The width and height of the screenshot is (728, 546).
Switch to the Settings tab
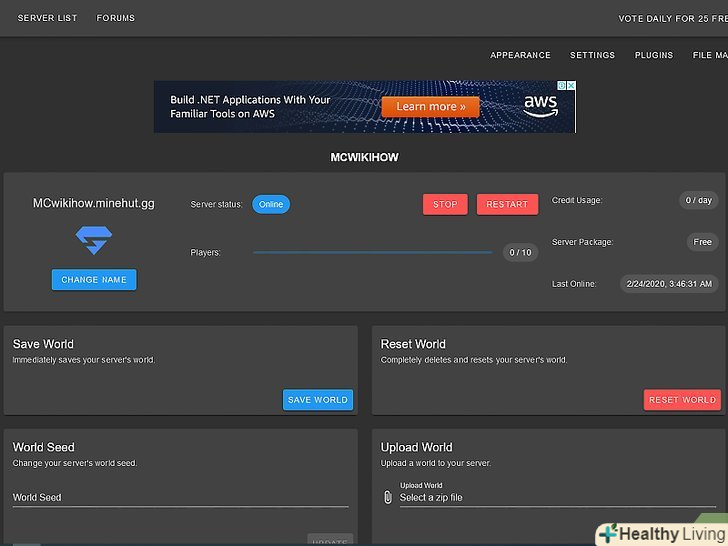[x=592, y=55]
